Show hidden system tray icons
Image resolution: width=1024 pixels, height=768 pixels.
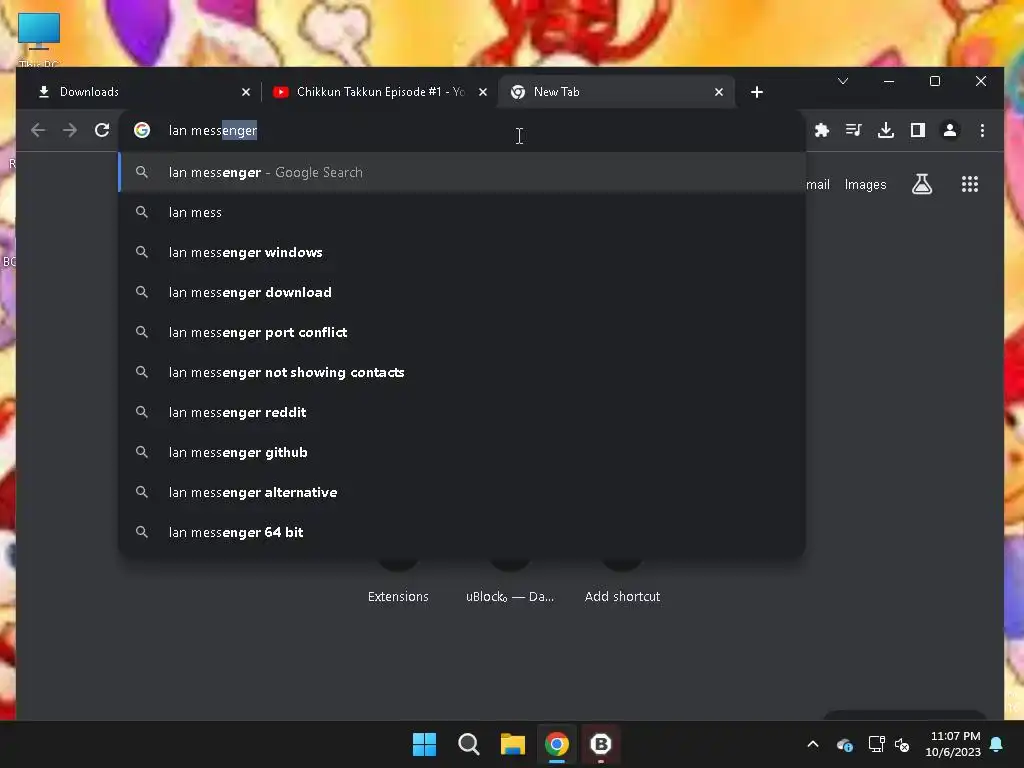click(x=812, y=744)
